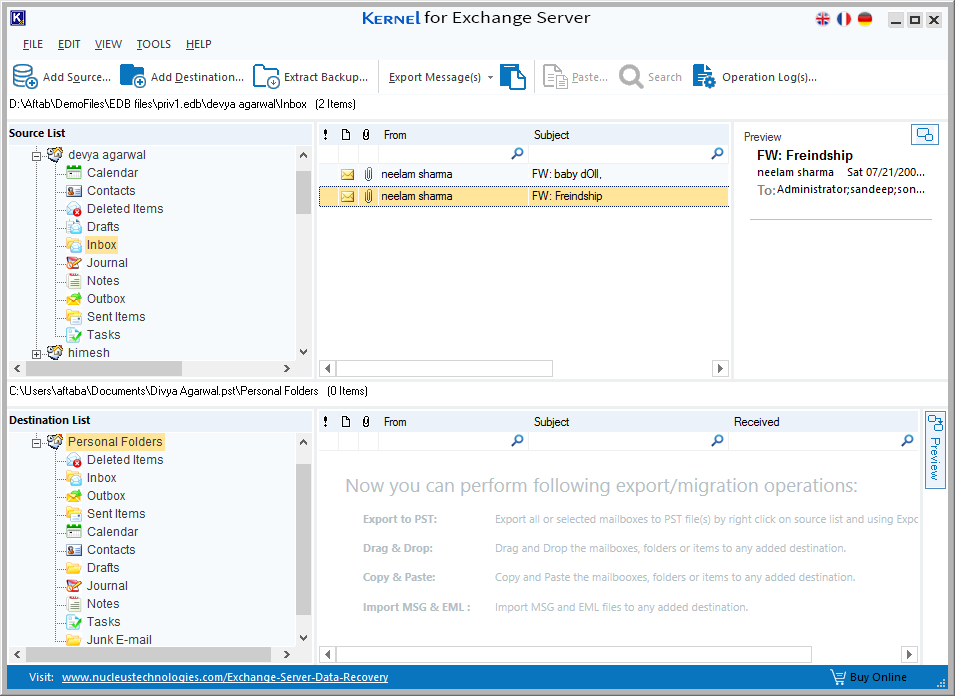Select Journal folder in Source List

coord(107,263)
